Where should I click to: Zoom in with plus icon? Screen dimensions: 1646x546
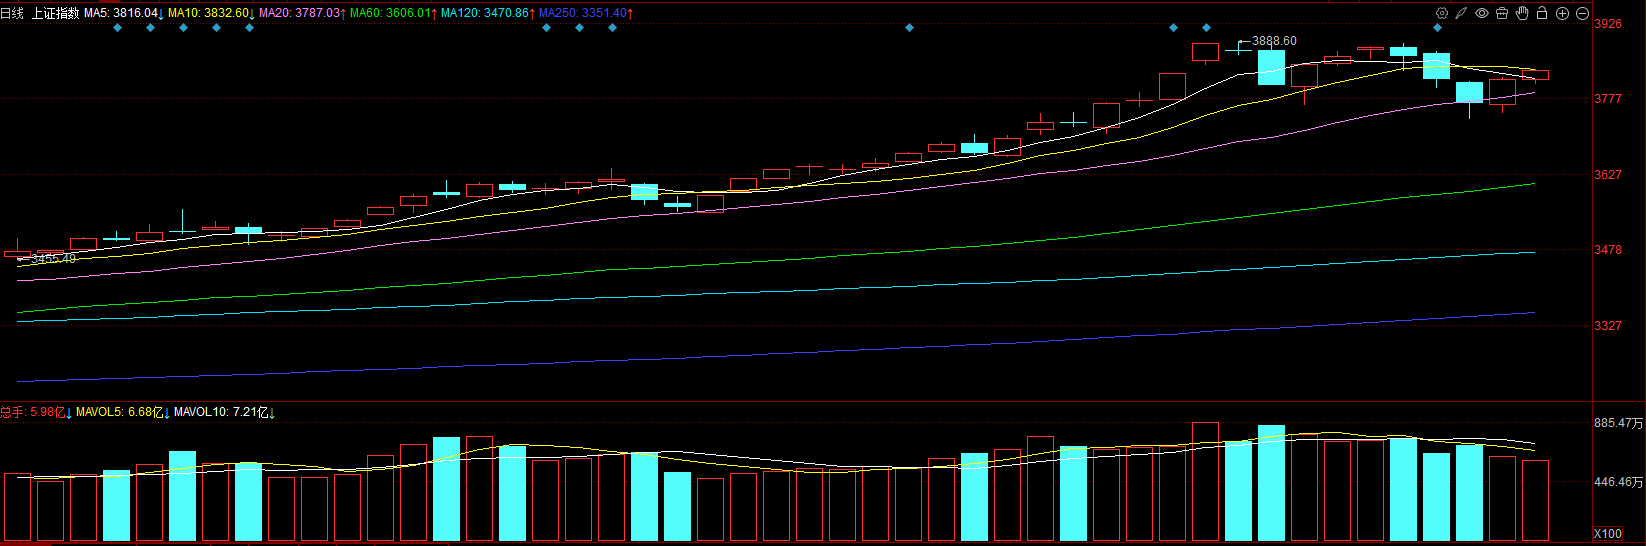point(1562,13)
